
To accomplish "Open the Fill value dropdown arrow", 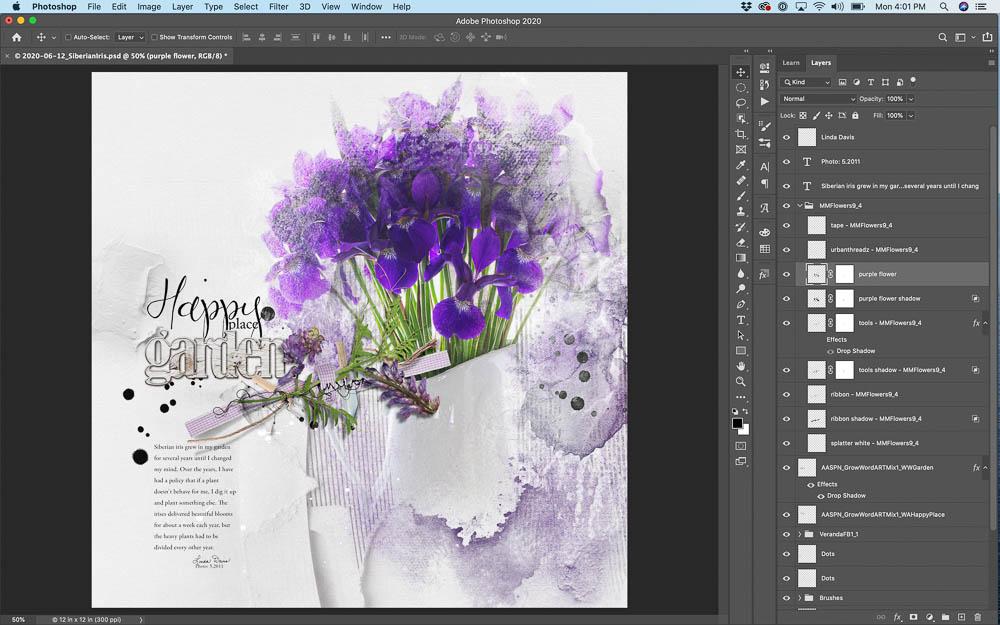I will tap(911, 115).
